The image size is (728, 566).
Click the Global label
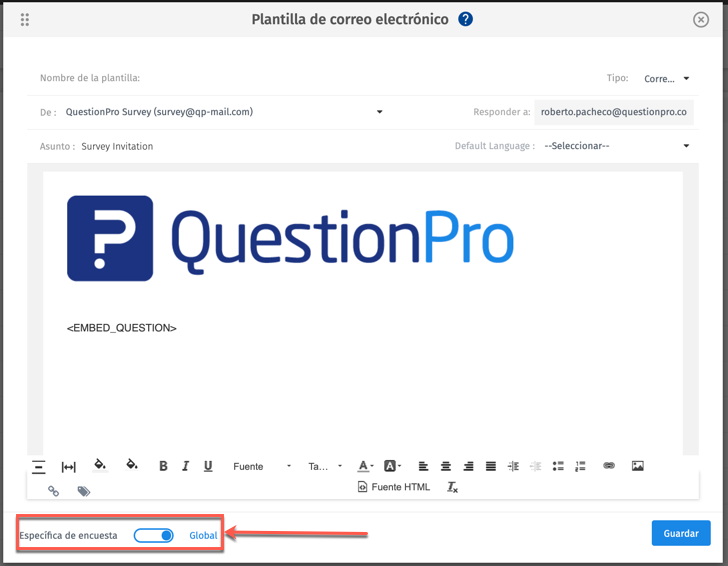tap(203, 535)
